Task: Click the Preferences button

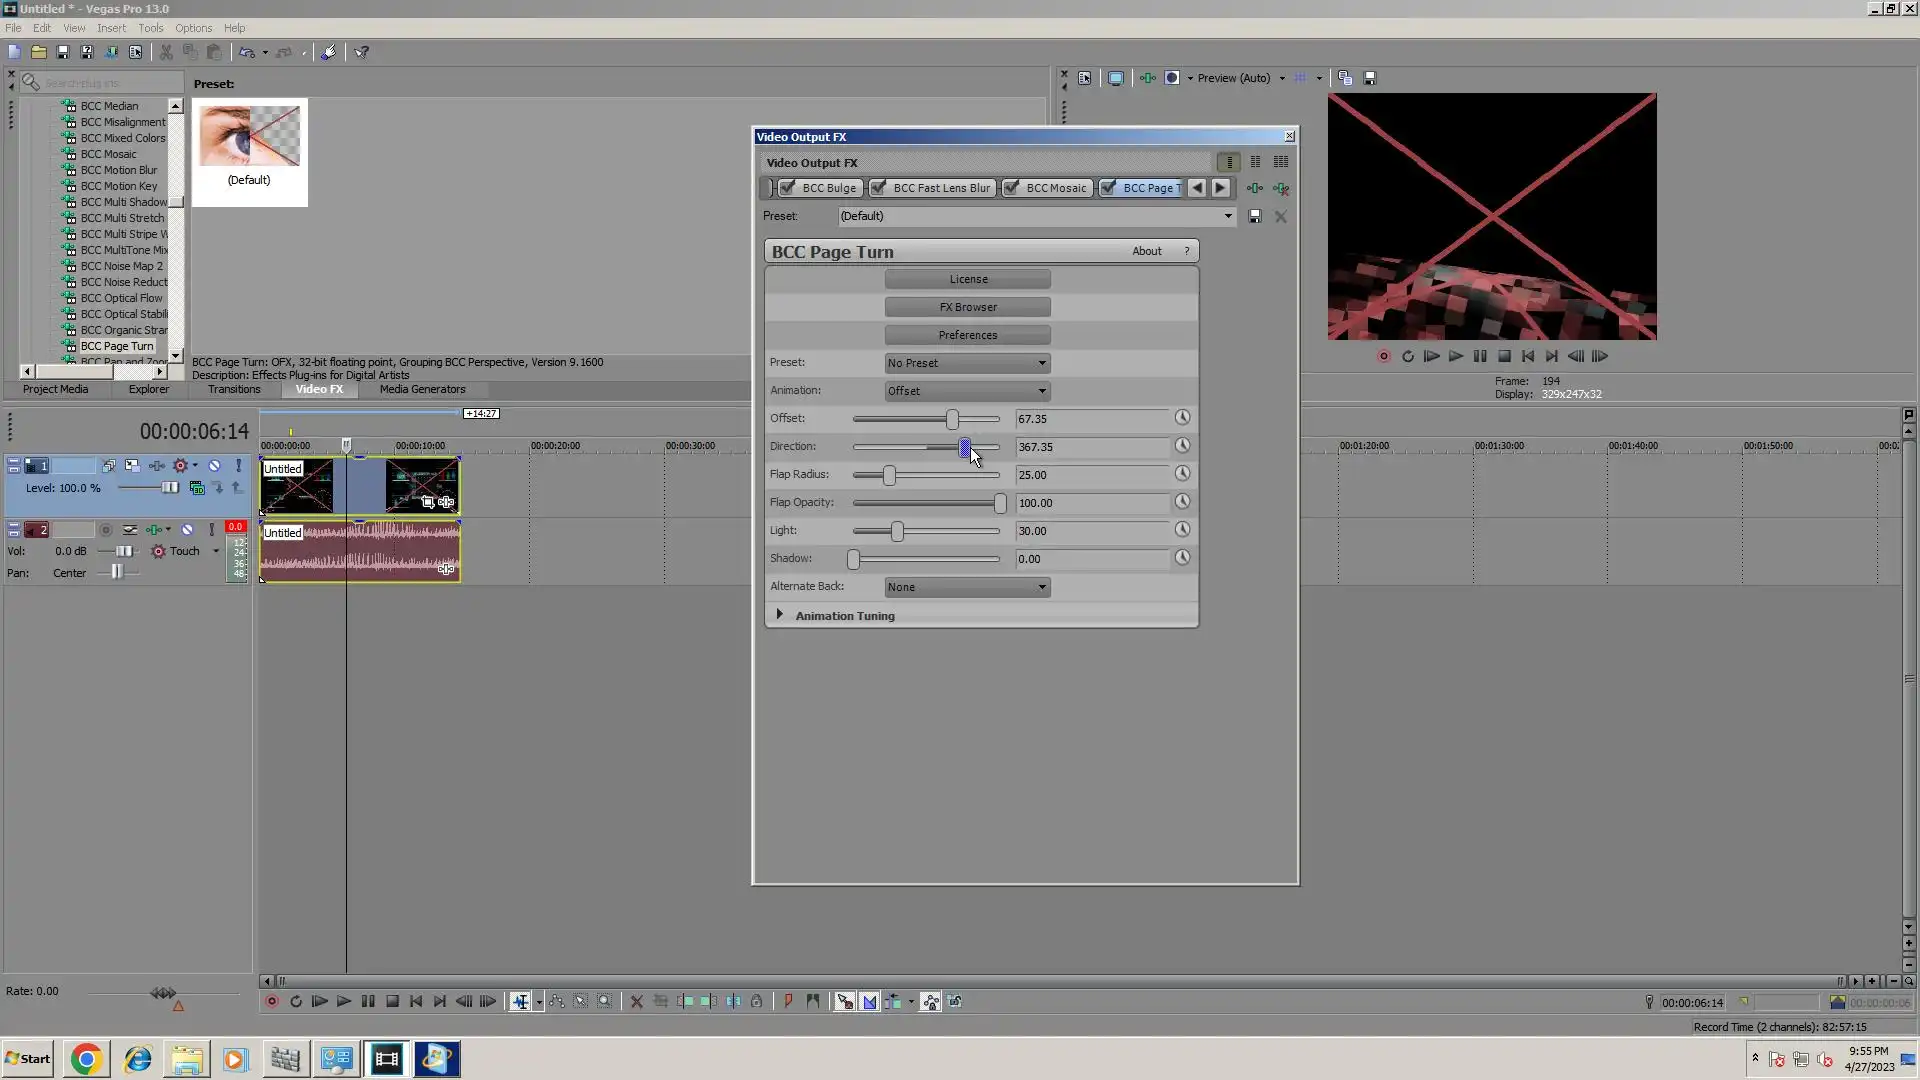Action: (967, 335)
